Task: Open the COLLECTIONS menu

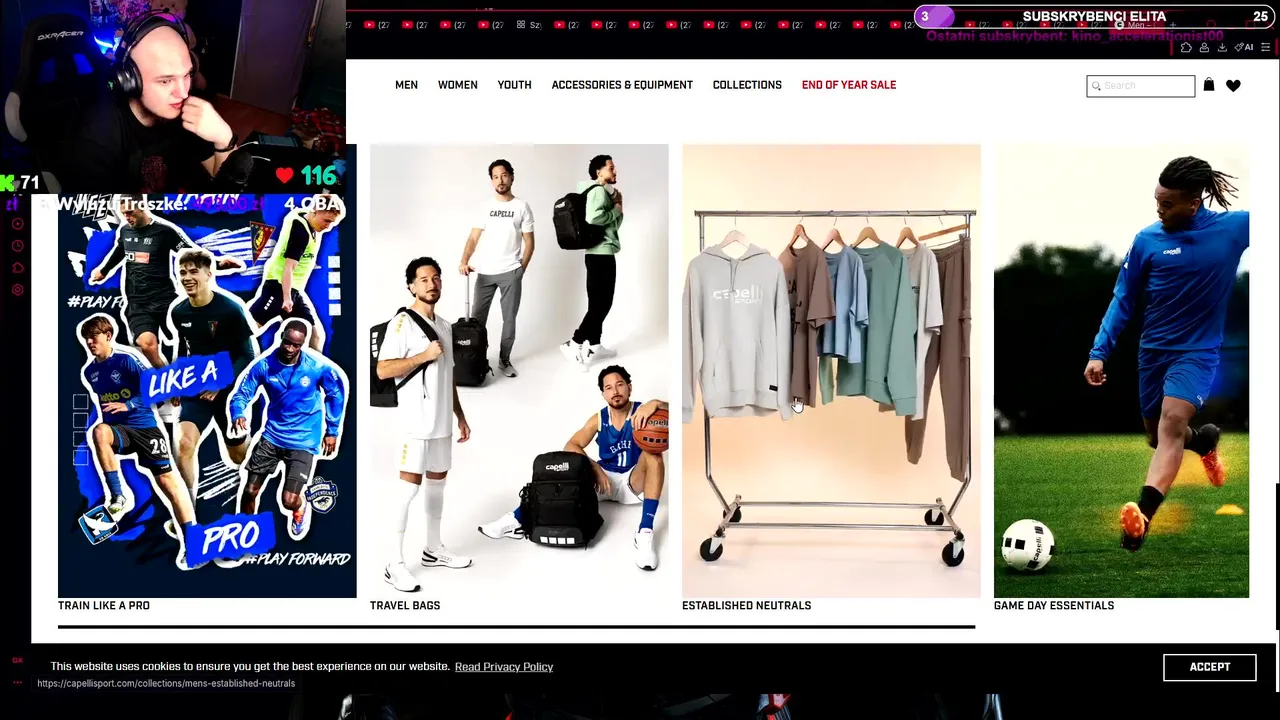Action: pyautogui.click(x=747, y=85)
